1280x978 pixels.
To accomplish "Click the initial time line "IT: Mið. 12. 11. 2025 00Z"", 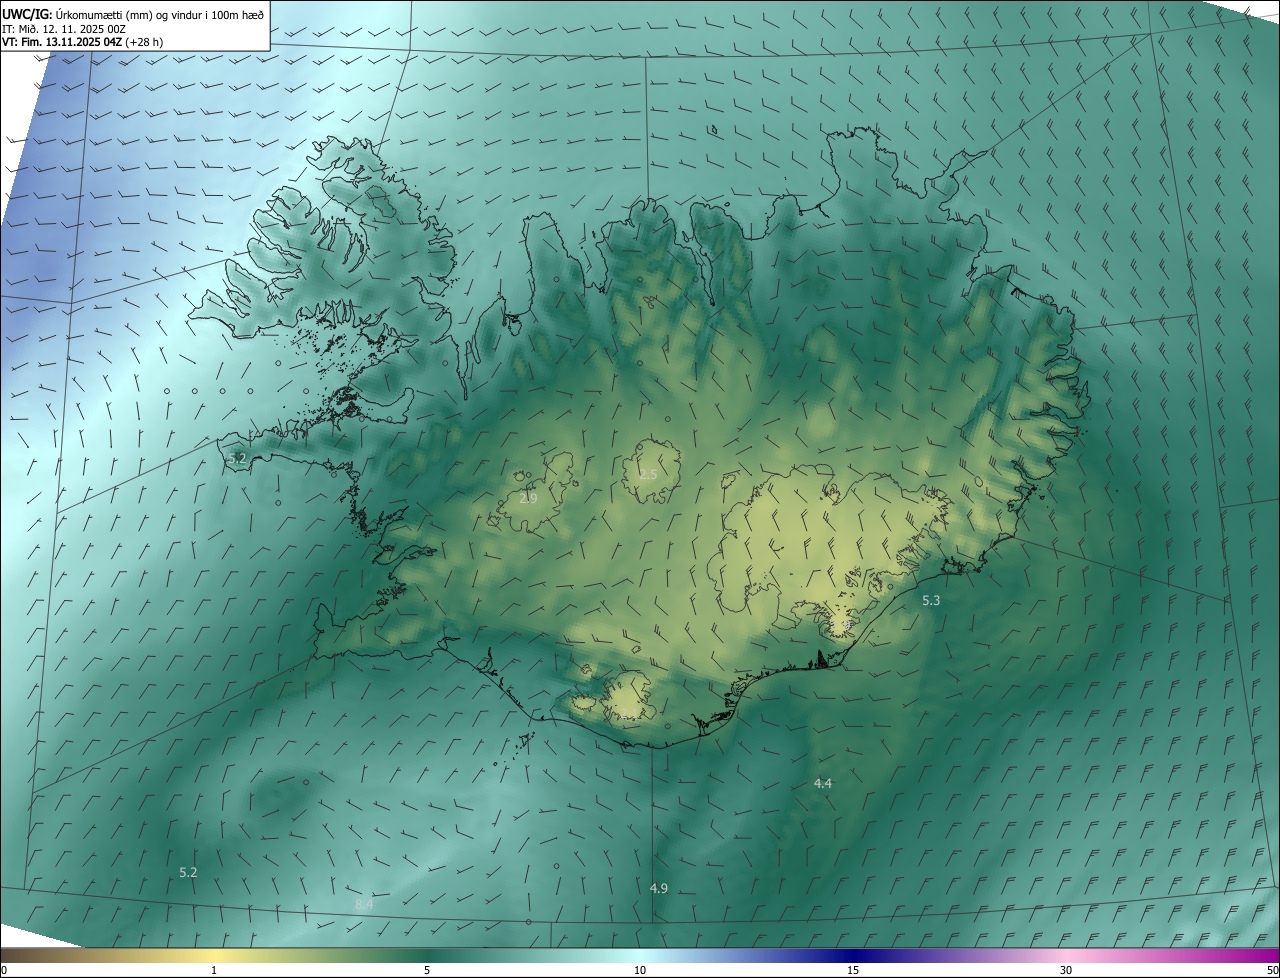I will 63,29.
